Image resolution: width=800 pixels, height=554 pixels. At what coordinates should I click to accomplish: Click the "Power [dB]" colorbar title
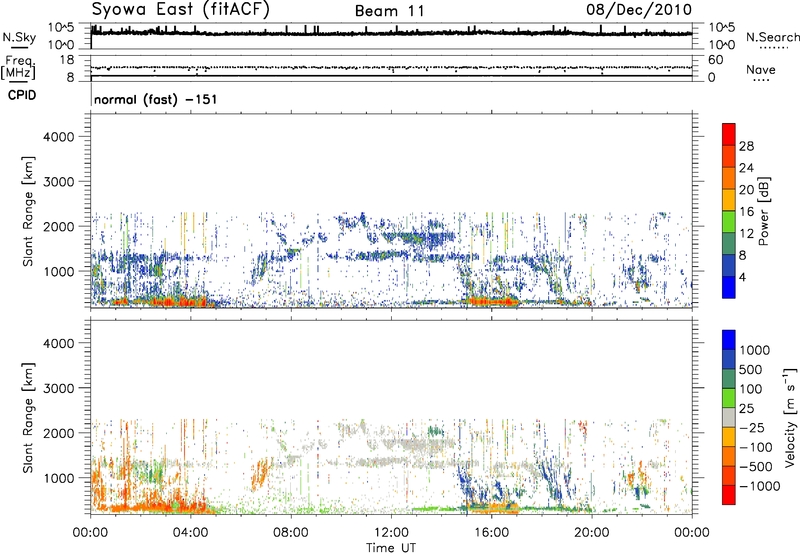coord(764,211)
